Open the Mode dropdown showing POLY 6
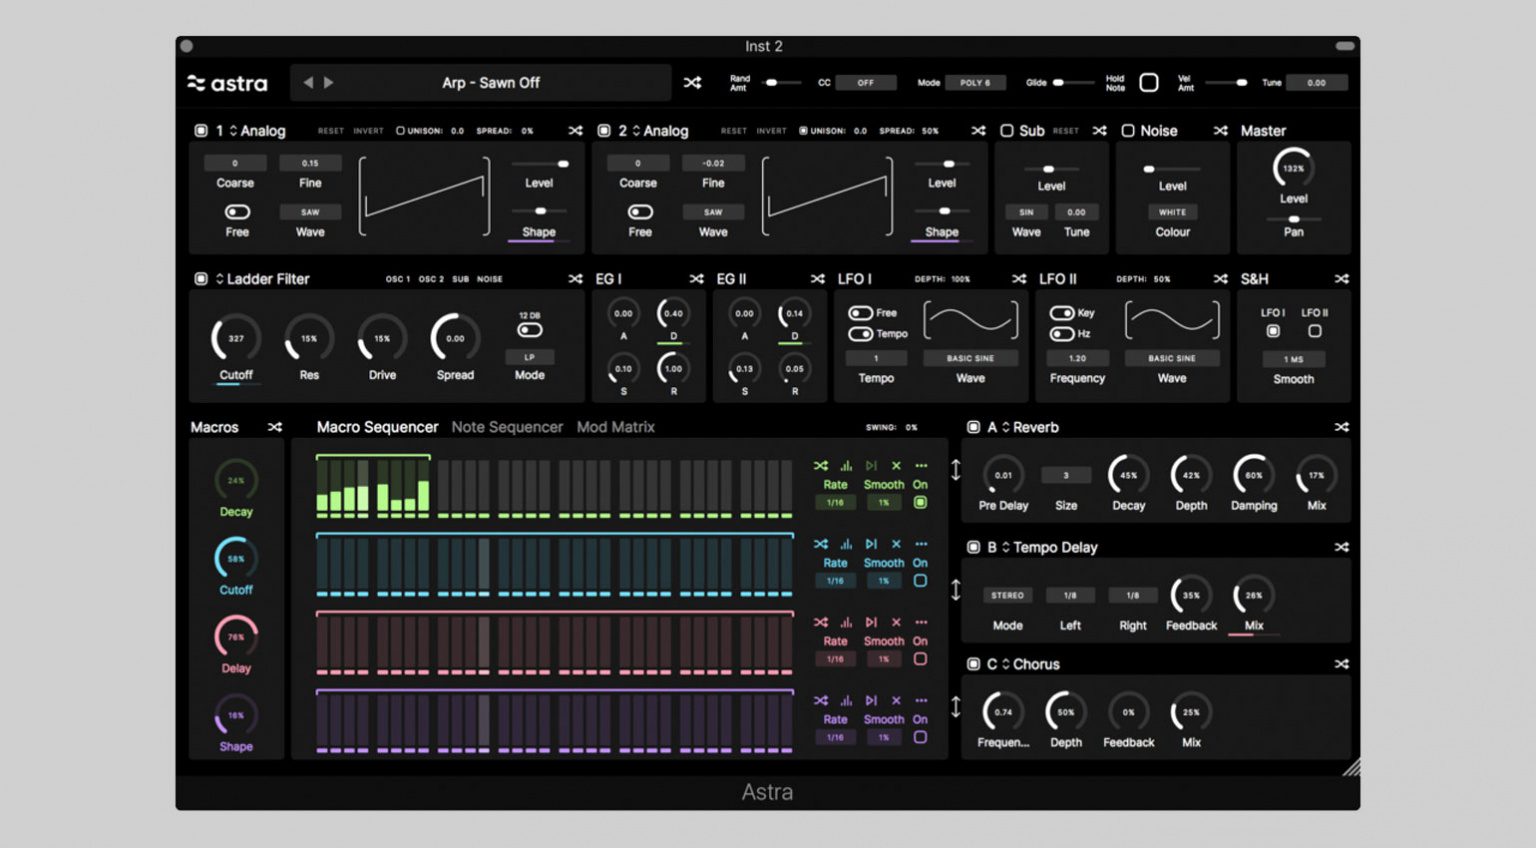Image resolution: width=1536 pixels, height=848 pixels. 975,83
